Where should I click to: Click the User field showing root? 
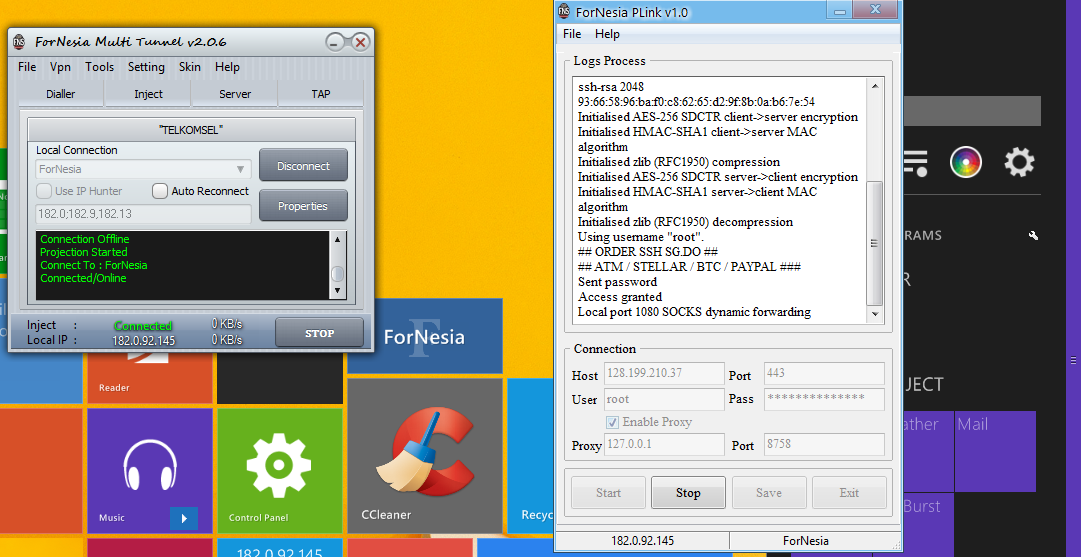tap(665, 398)
